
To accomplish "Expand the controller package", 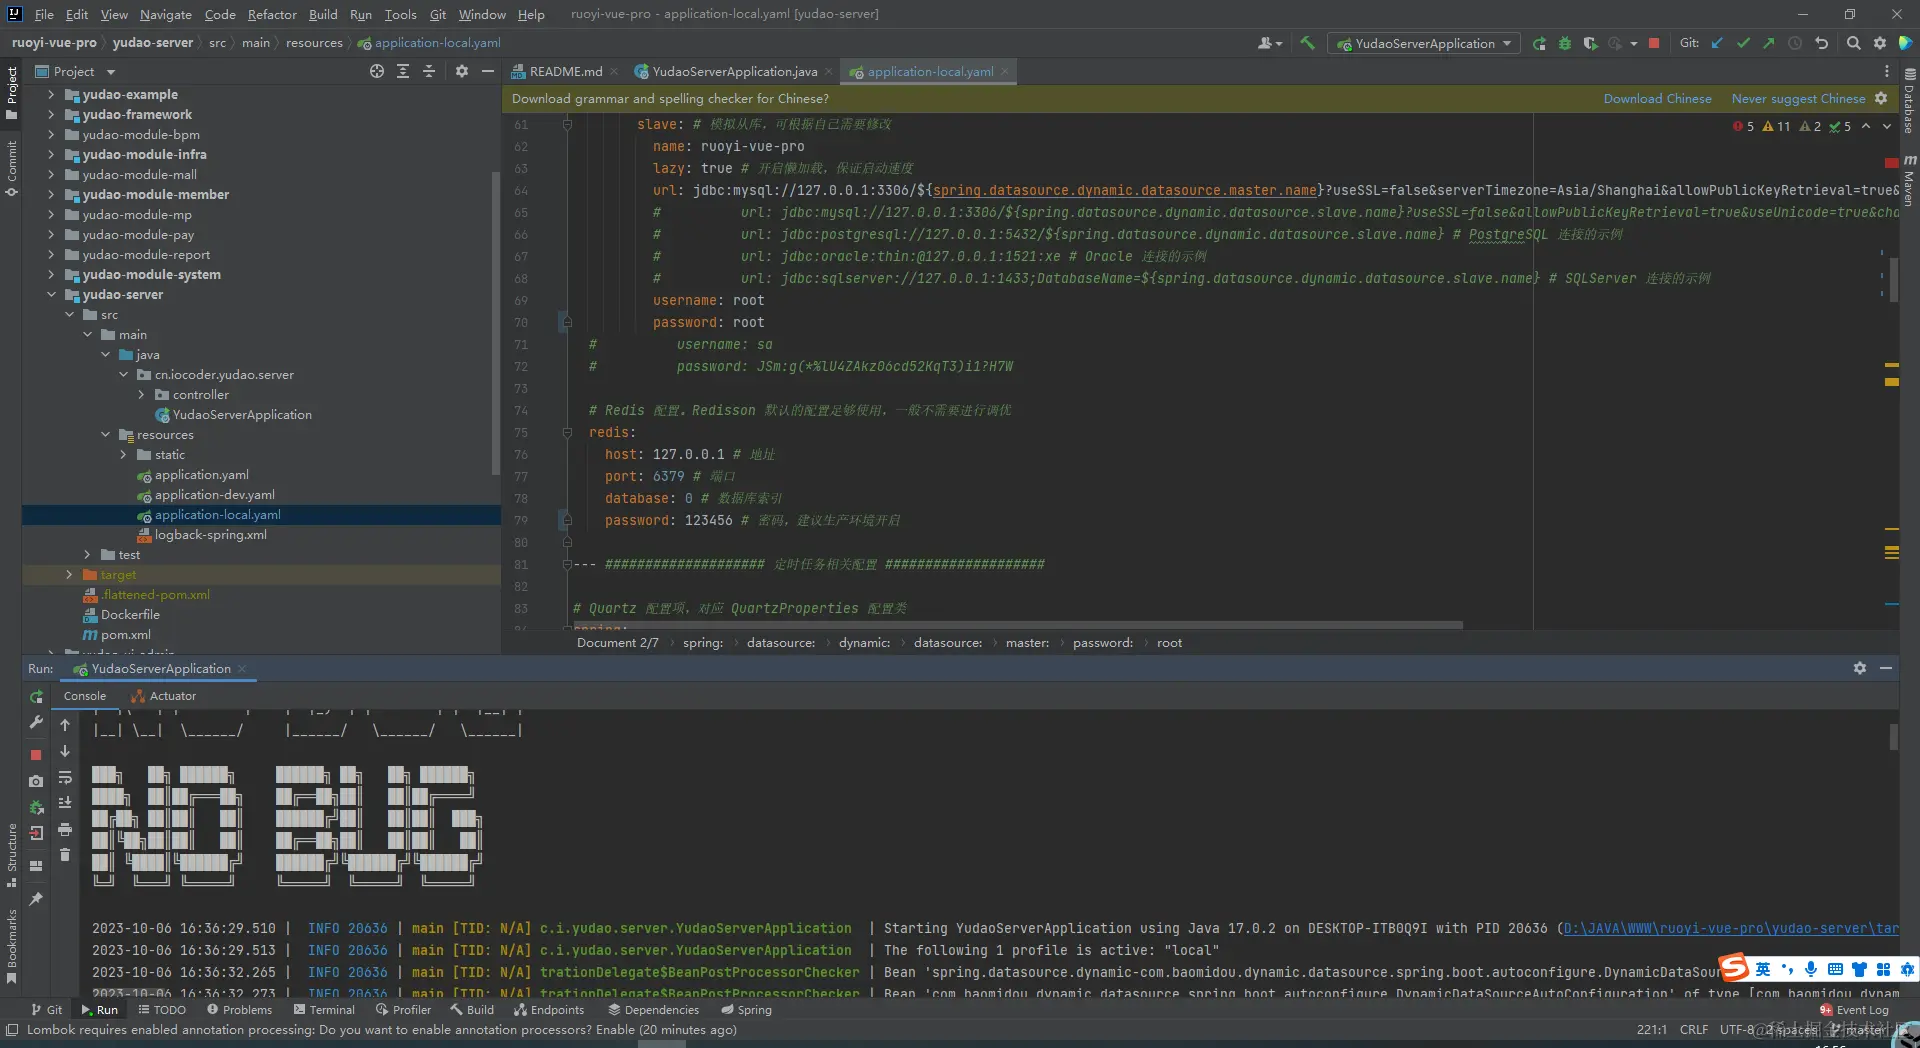I will click(x=141, y=394).
